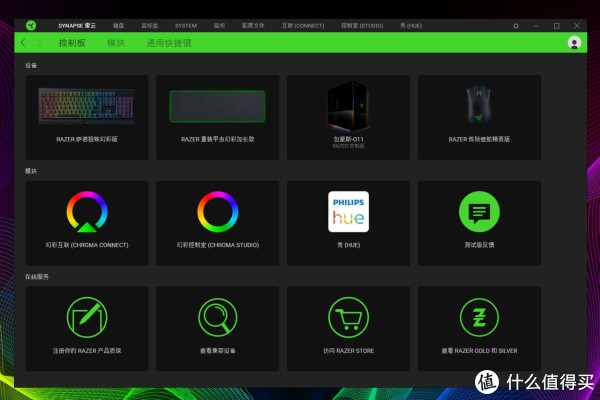Open the SYSTEM tab

(186, 26)
